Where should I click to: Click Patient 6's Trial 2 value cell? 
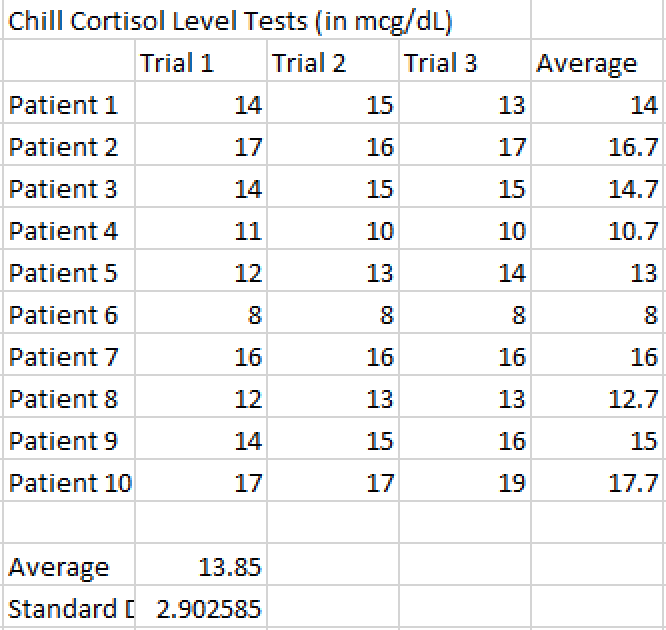click(332, 315)
